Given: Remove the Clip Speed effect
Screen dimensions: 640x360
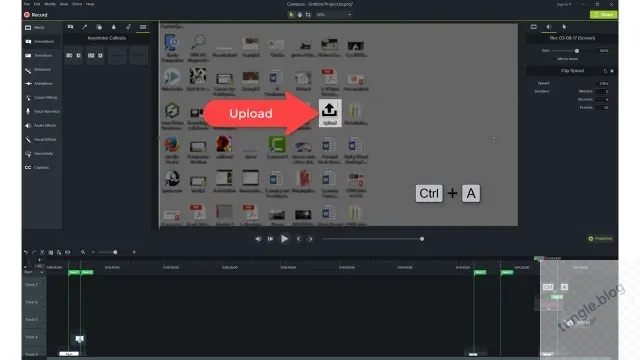Looking at the screenshot, I should tap(611, 71).
